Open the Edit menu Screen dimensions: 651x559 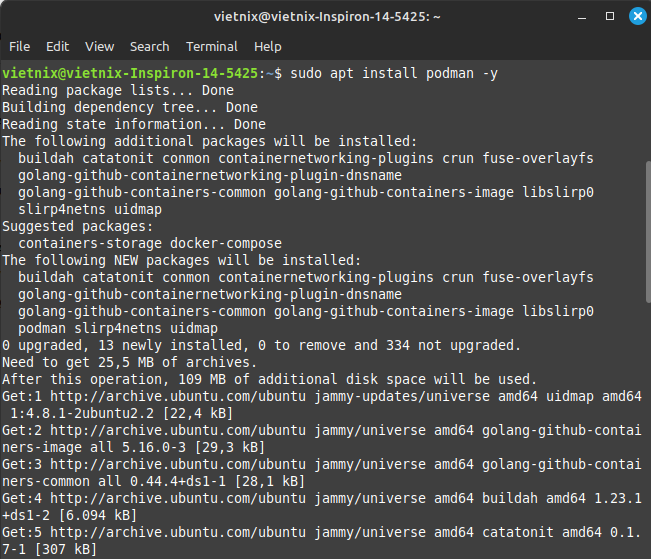click(x=57, y=47)
